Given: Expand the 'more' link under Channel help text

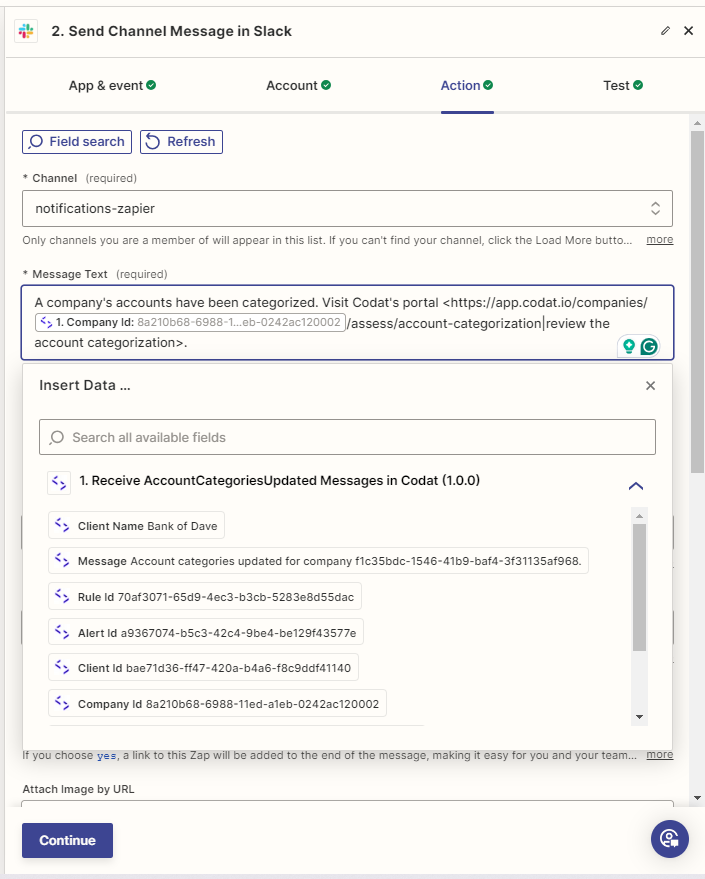Looking at the screenshot, I should (x=659, y=240).
